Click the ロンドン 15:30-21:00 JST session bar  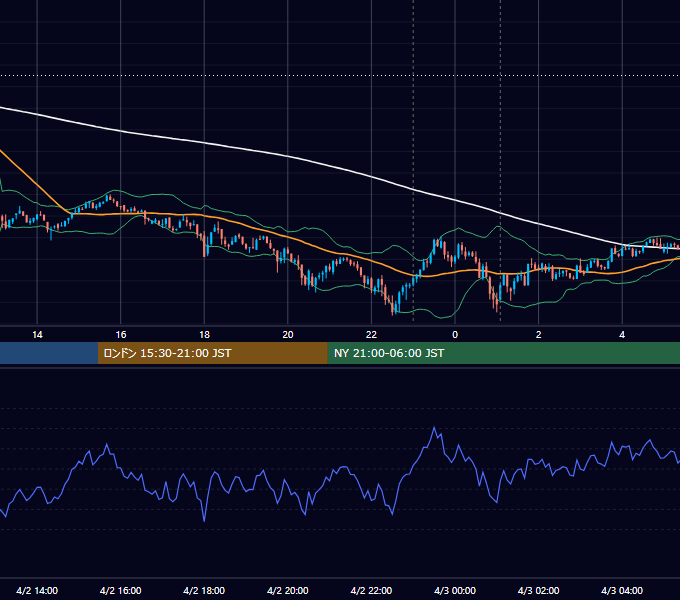click(x=212, y=353)
